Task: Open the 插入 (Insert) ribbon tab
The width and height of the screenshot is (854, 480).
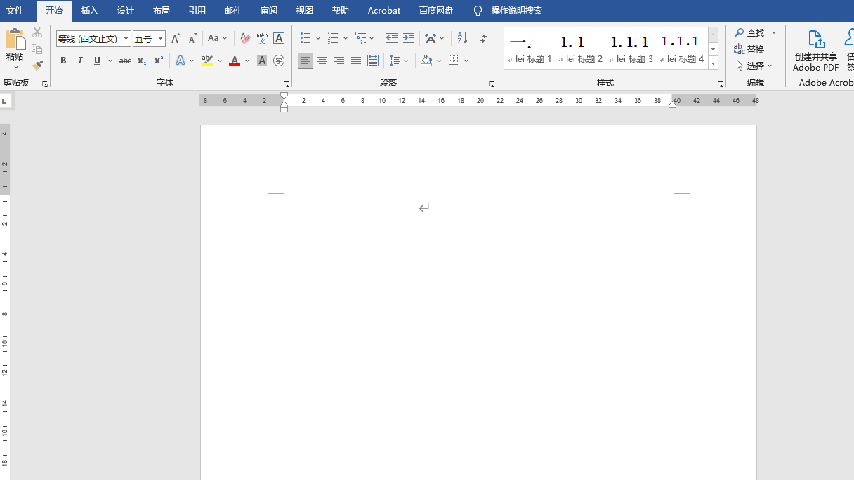Action: (89, 10)
